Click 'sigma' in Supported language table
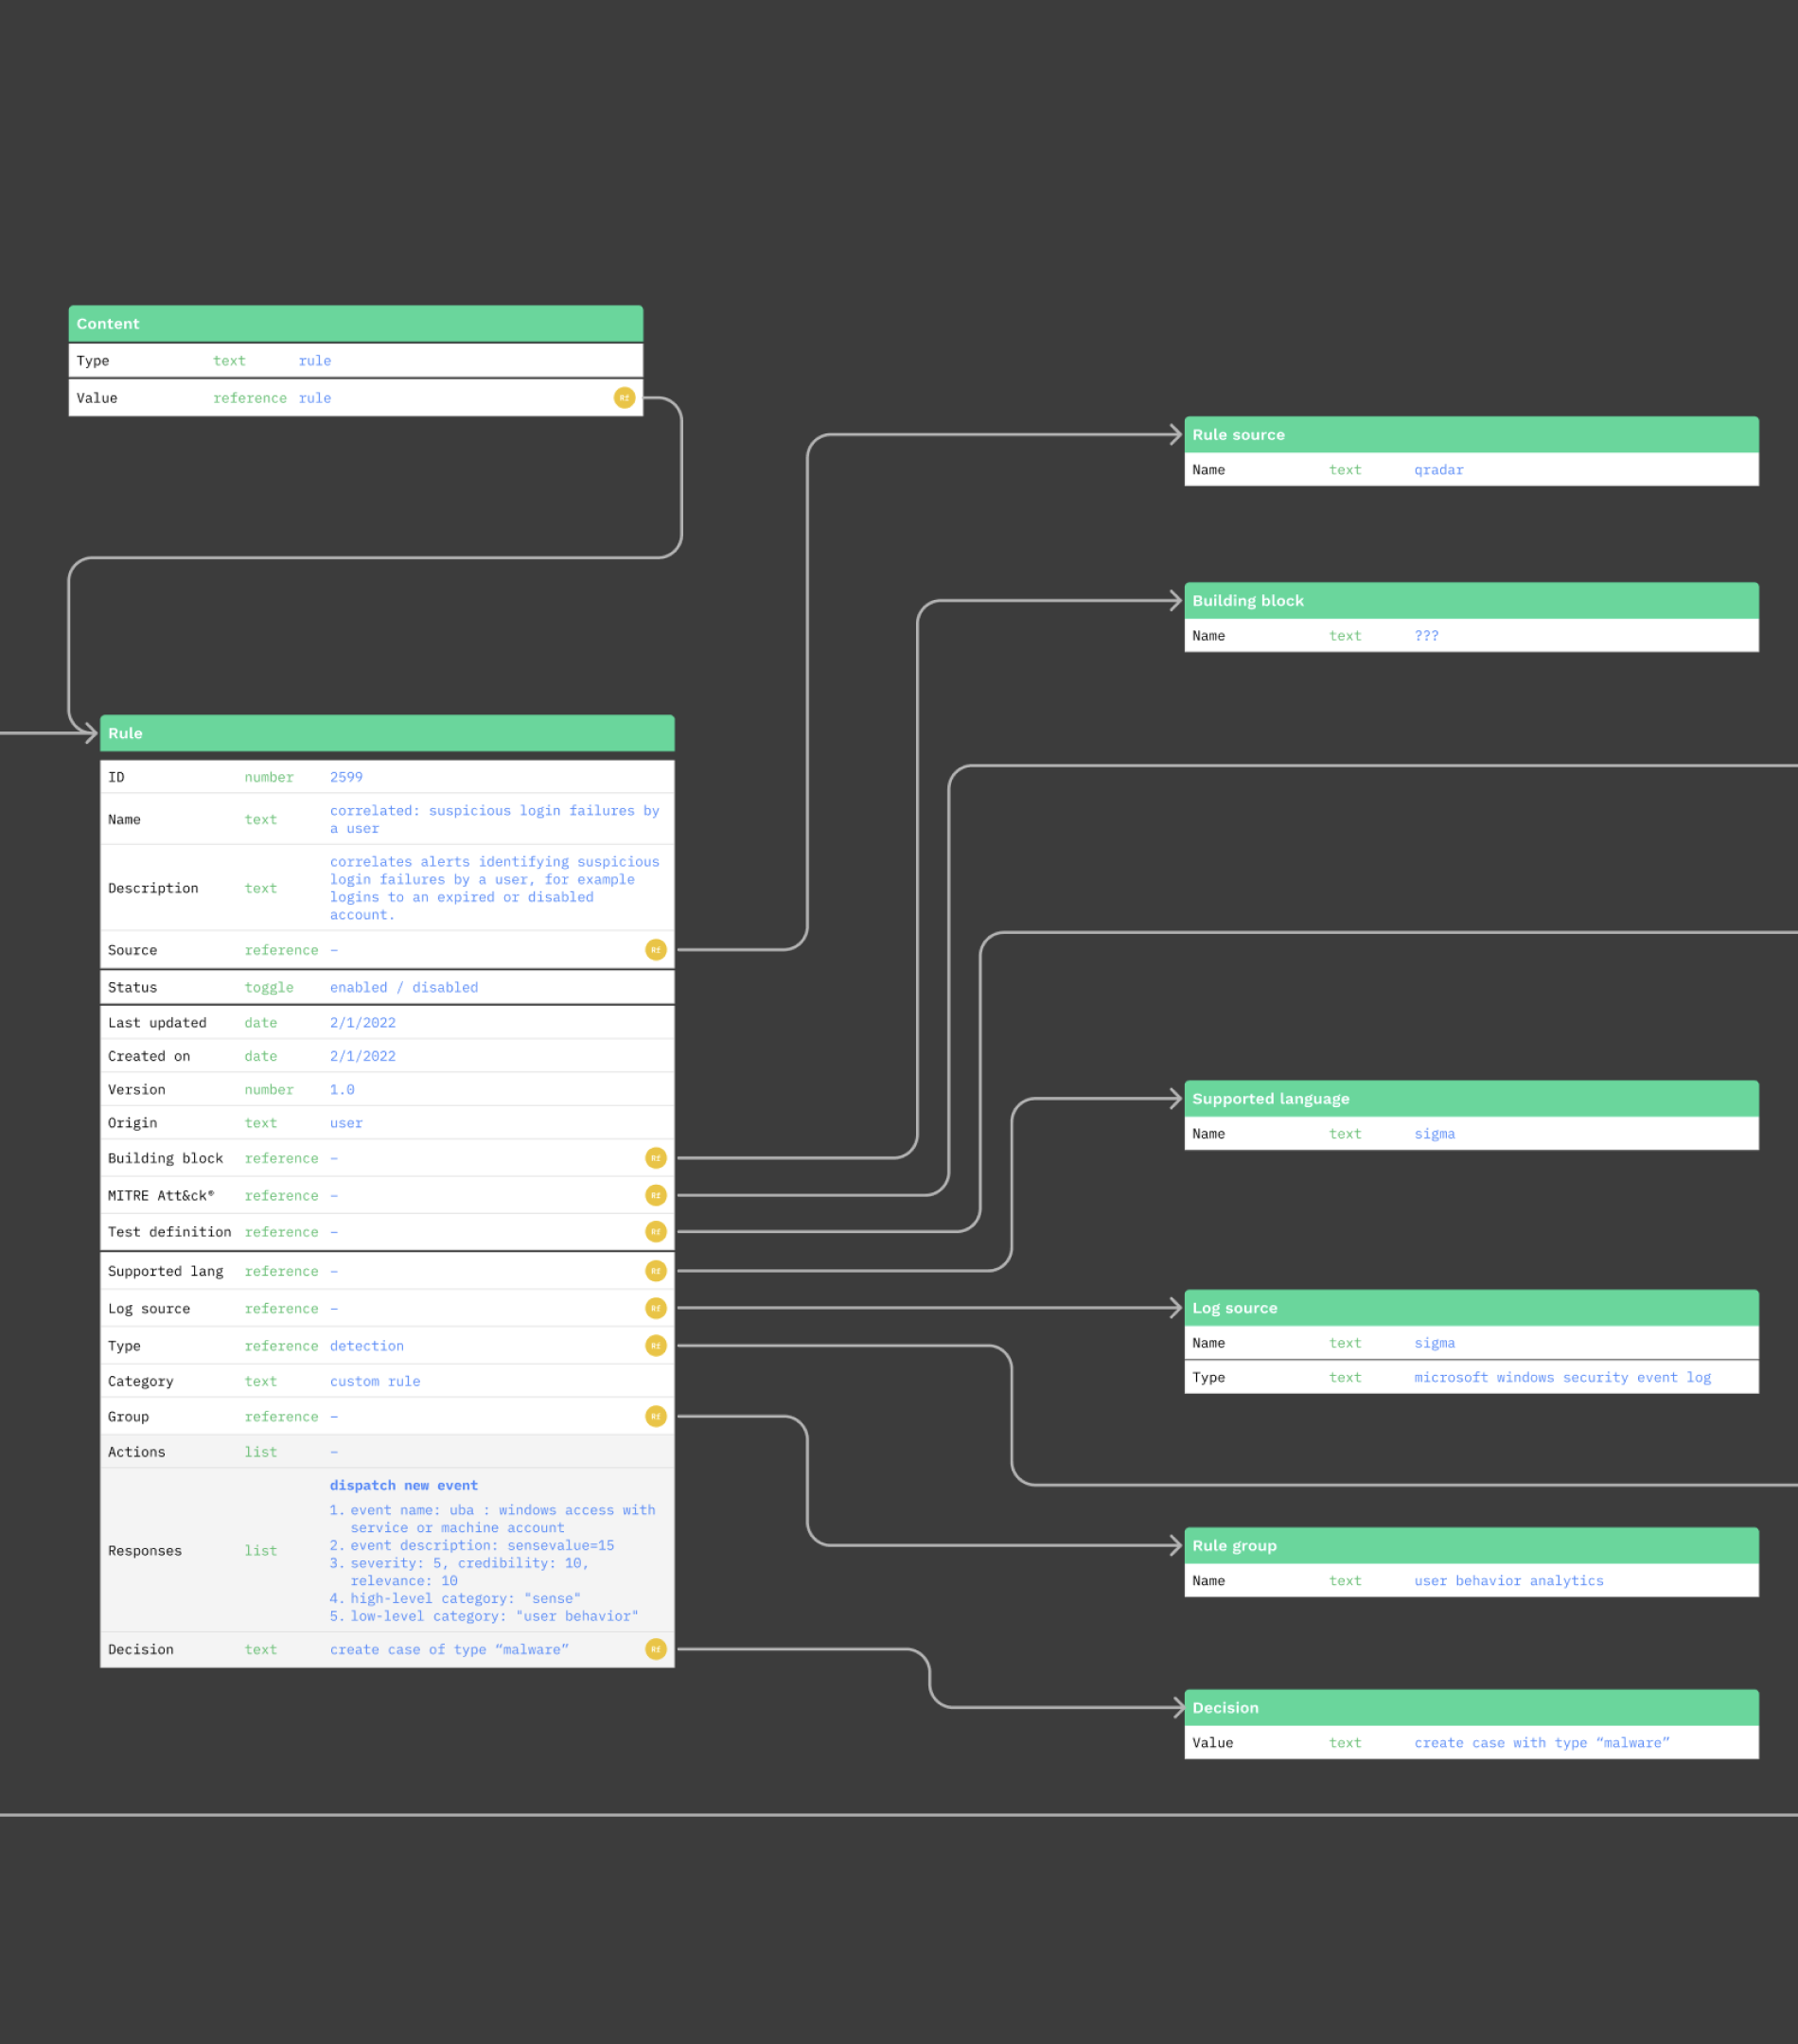1798x2044 pixels. click(x=1435, y=1134)
